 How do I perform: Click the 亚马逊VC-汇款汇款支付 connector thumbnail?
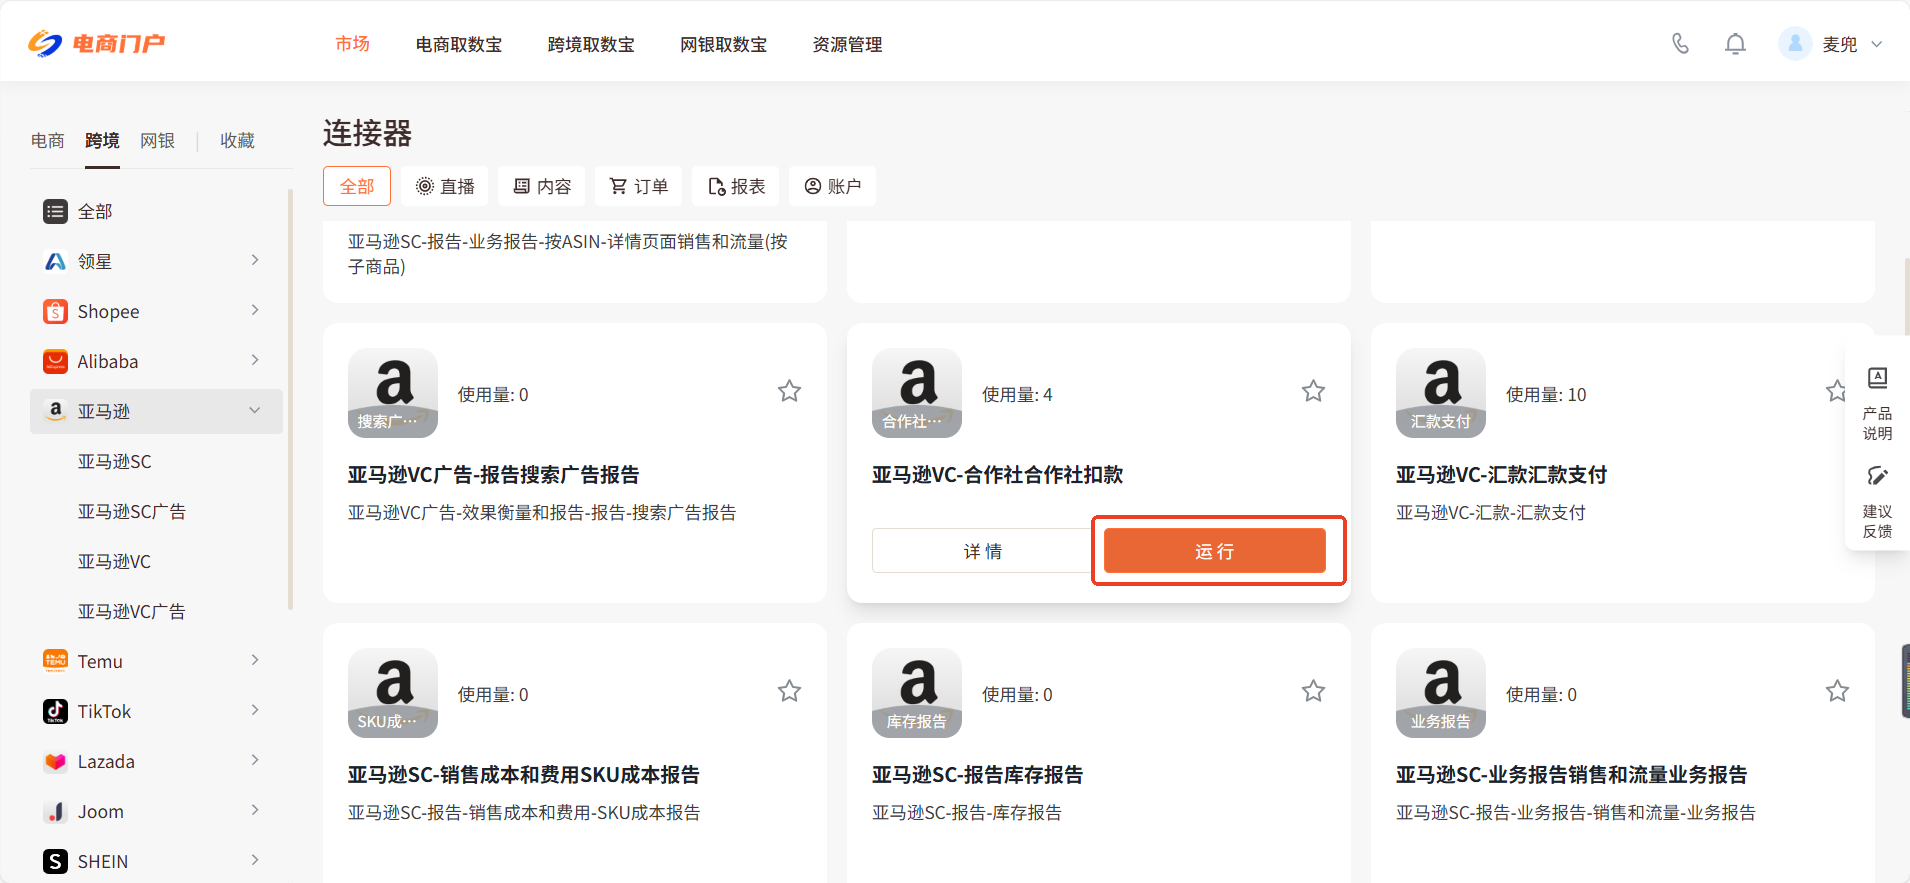[x=1440, y=393]
